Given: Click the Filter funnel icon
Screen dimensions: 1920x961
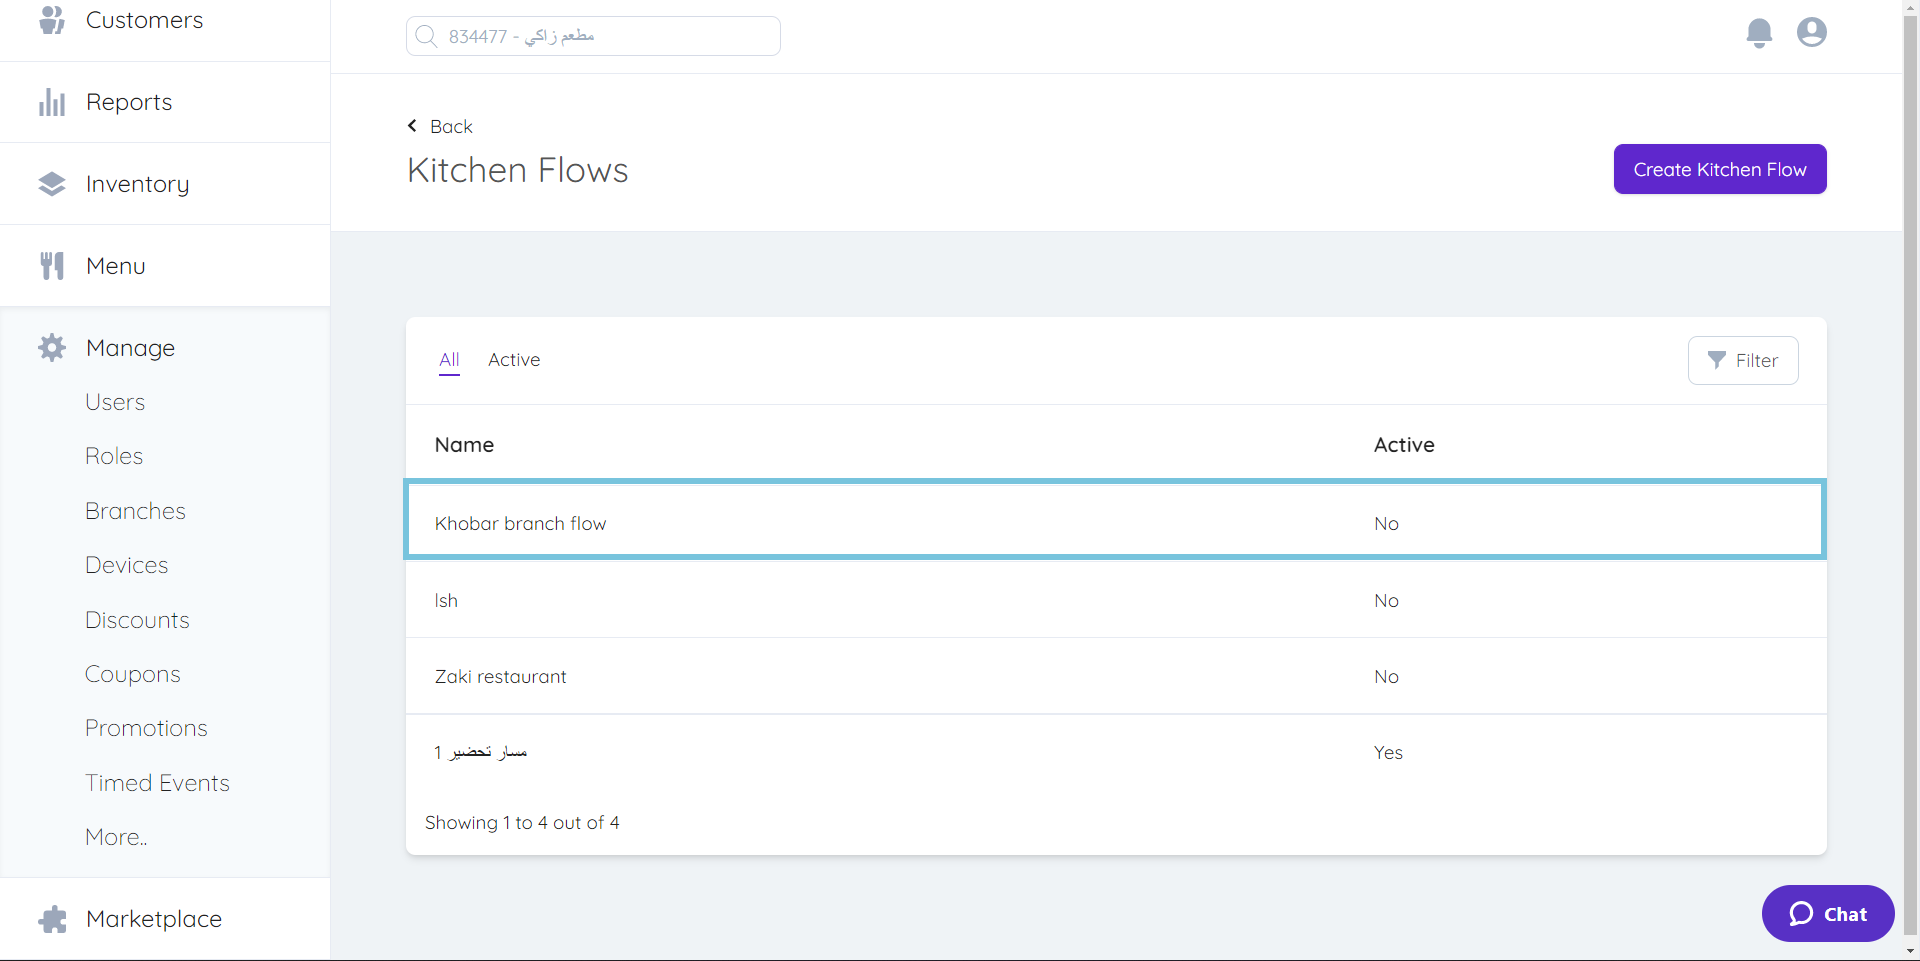Looking at the screenshot, I should pos(1716,360).
